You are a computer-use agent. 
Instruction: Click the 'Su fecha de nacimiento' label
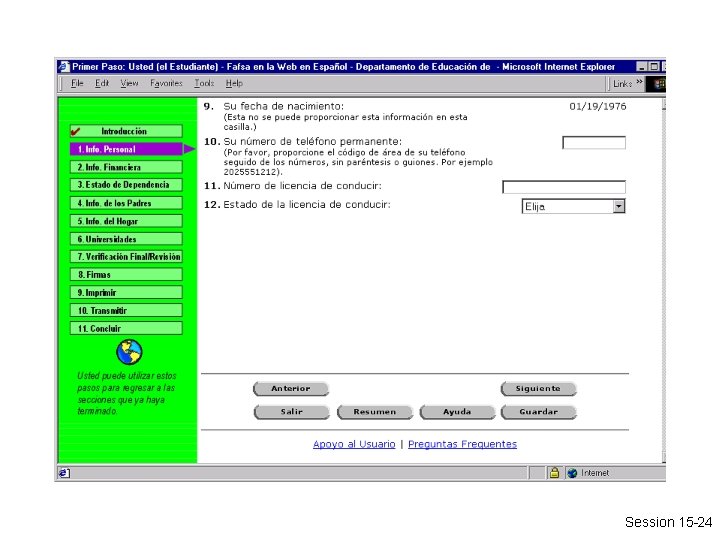point(283,106)
